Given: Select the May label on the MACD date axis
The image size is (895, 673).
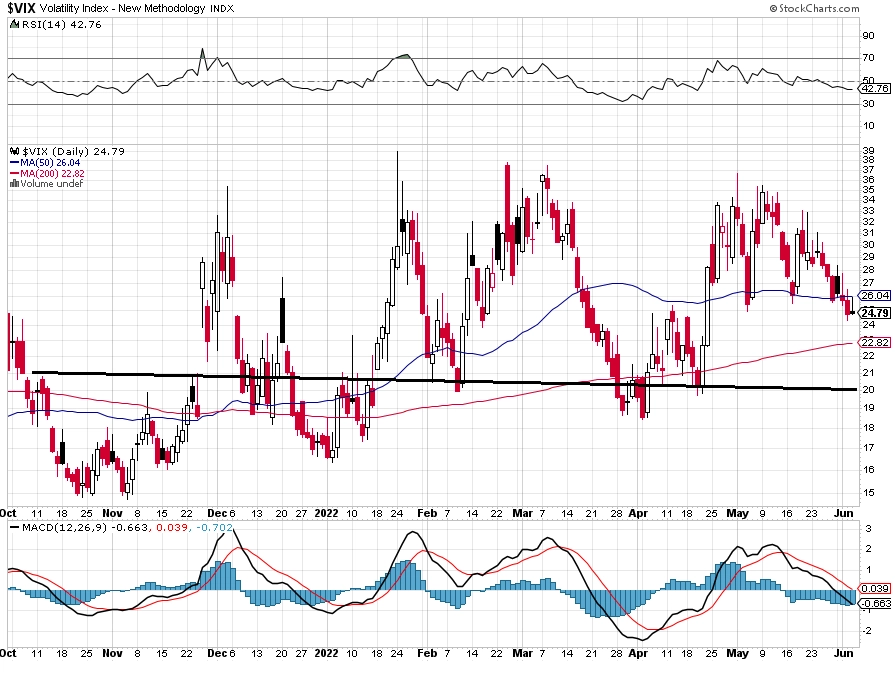Looking at the screenshot, I should pos(737,653).
